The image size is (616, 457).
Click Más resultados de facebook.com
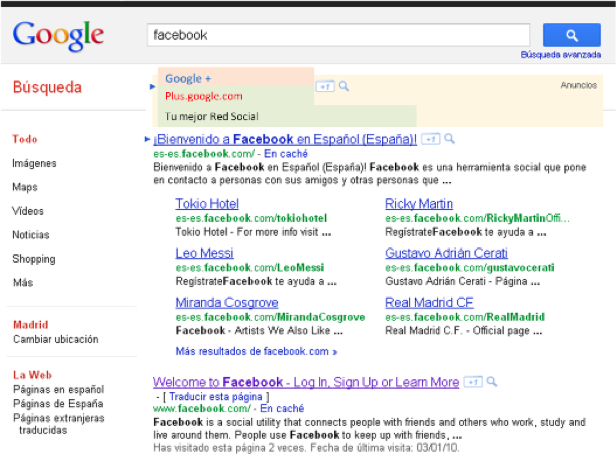(x=256, y=351)
